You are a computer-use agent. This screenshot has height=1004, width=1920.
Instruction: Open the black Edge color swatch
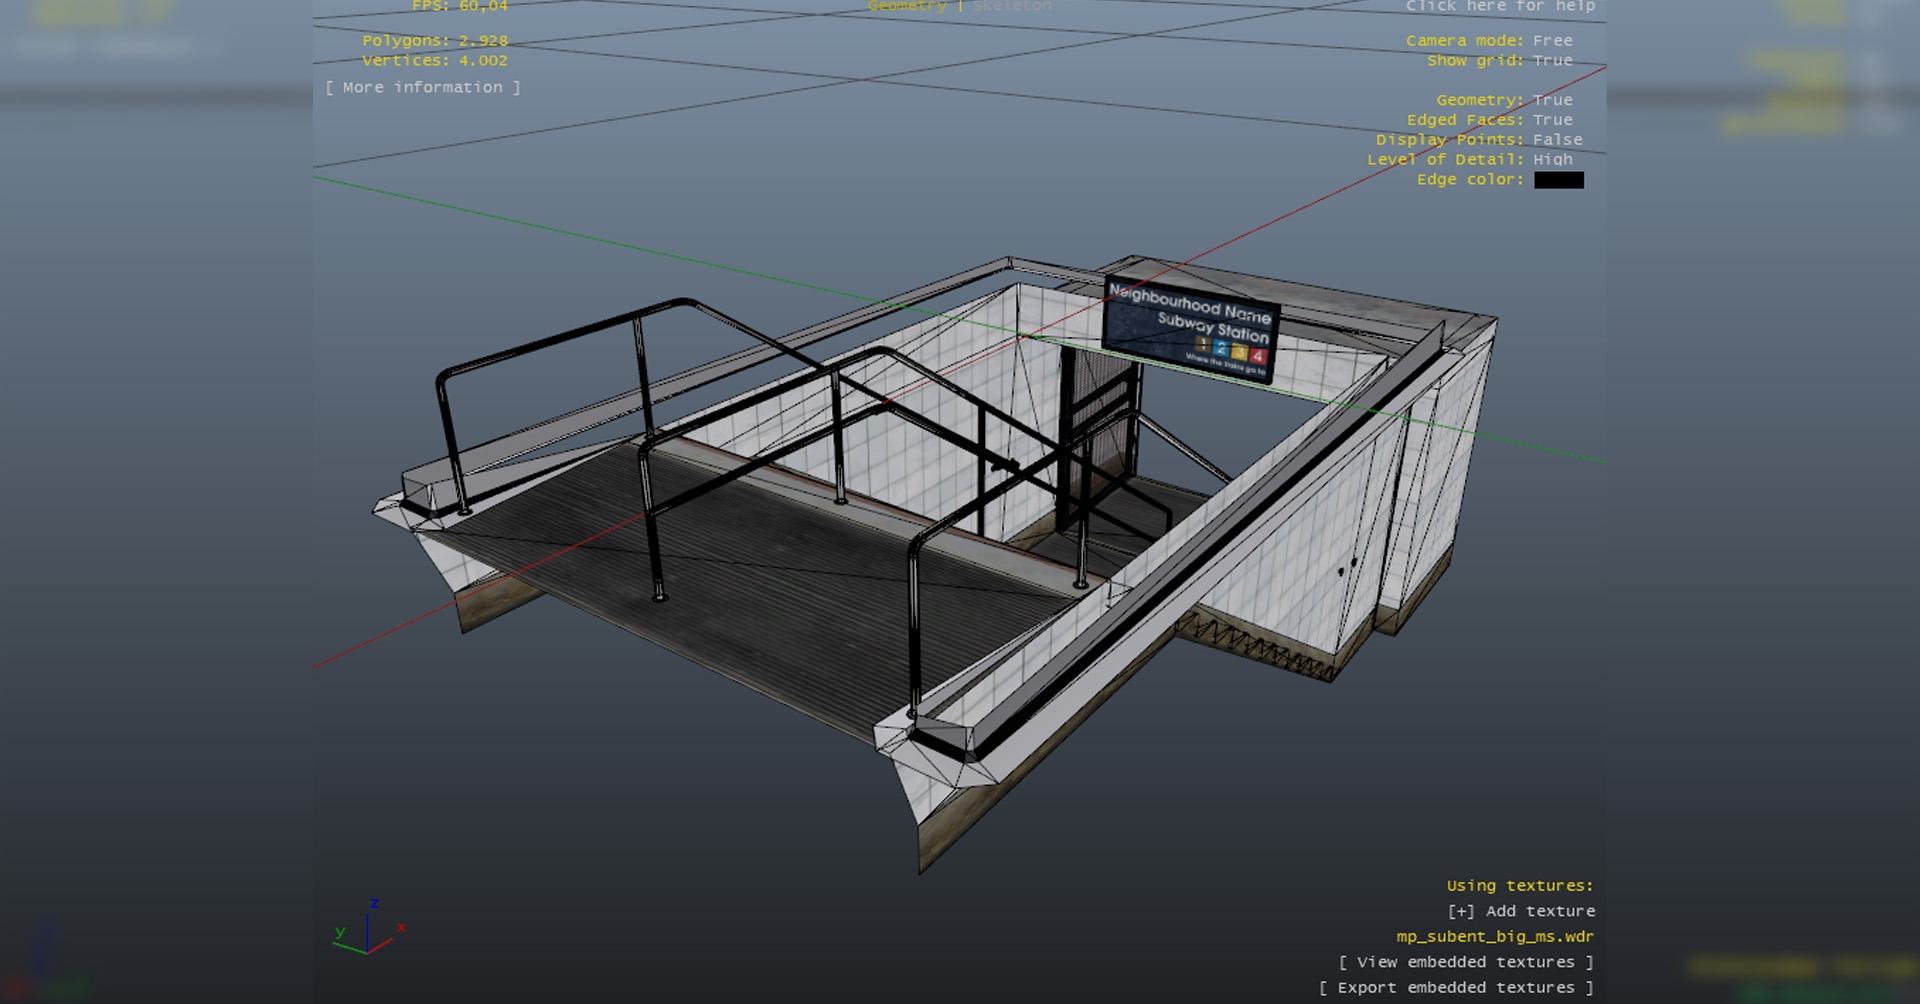click(1558, 180)
